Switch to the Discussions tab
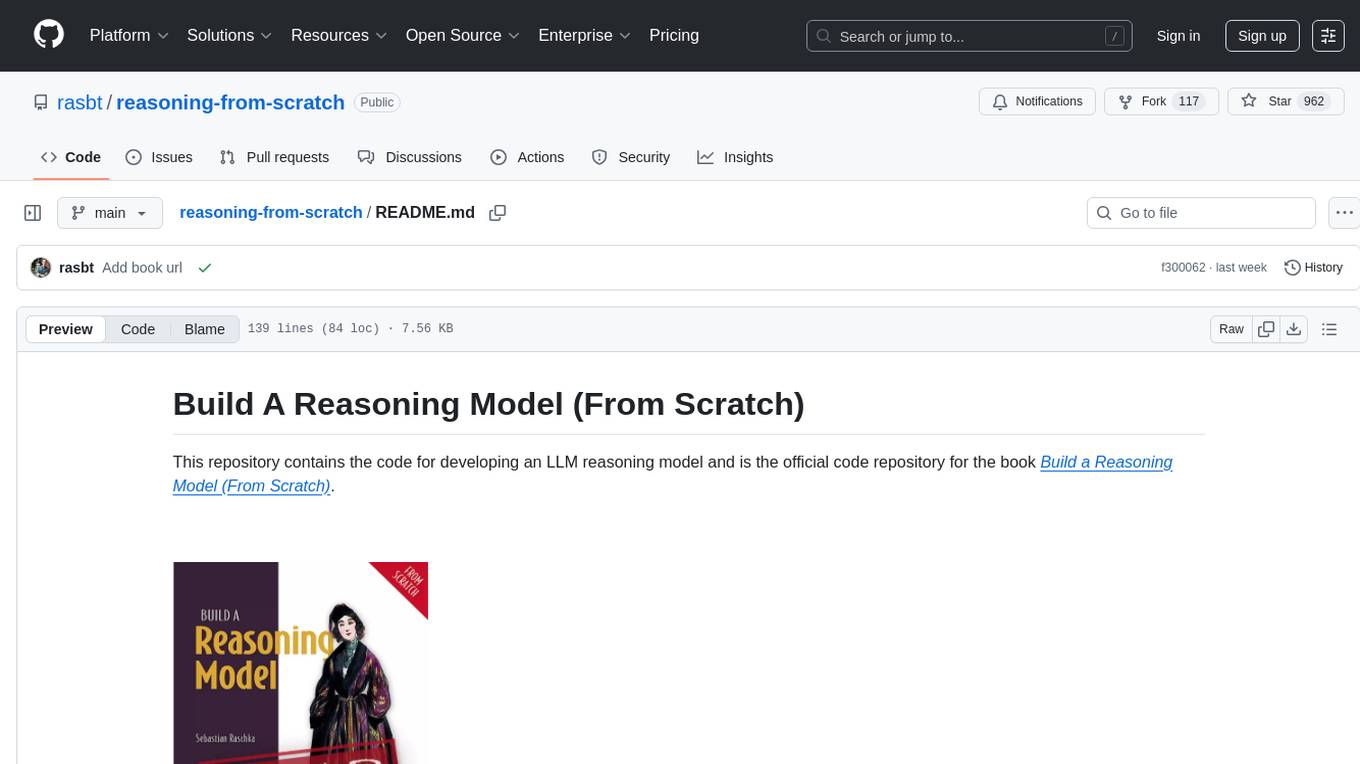1360x764 pixels. (410, 157)
